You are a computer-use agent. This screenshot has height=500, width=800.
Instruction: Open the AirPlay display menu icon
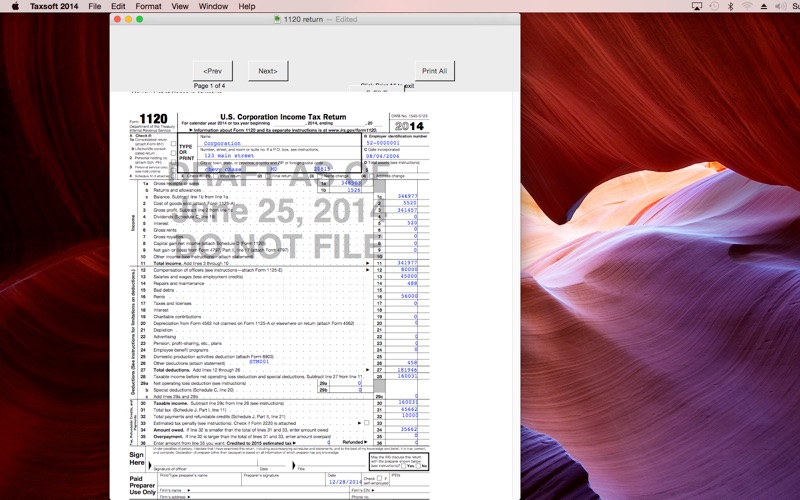(x=696, y=6)
